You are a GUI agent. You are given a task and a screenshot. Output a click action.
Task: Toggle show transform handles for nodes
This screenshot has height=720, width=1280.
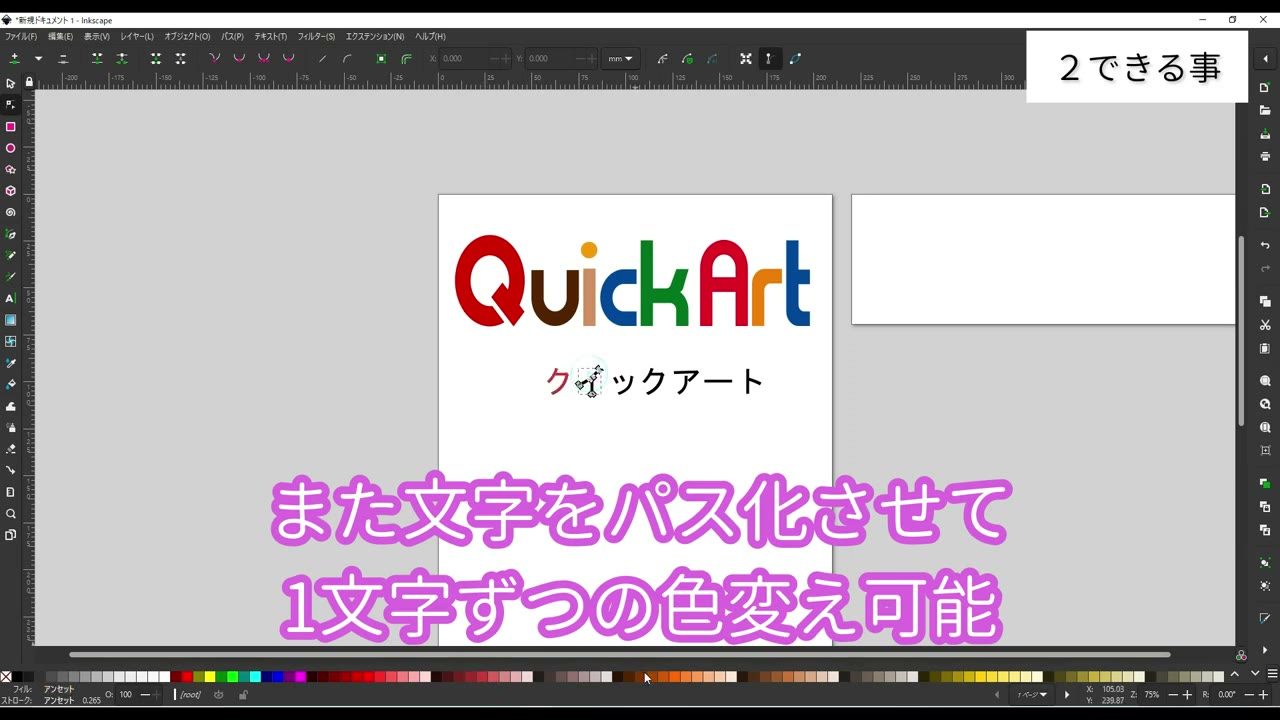[745, 59]
